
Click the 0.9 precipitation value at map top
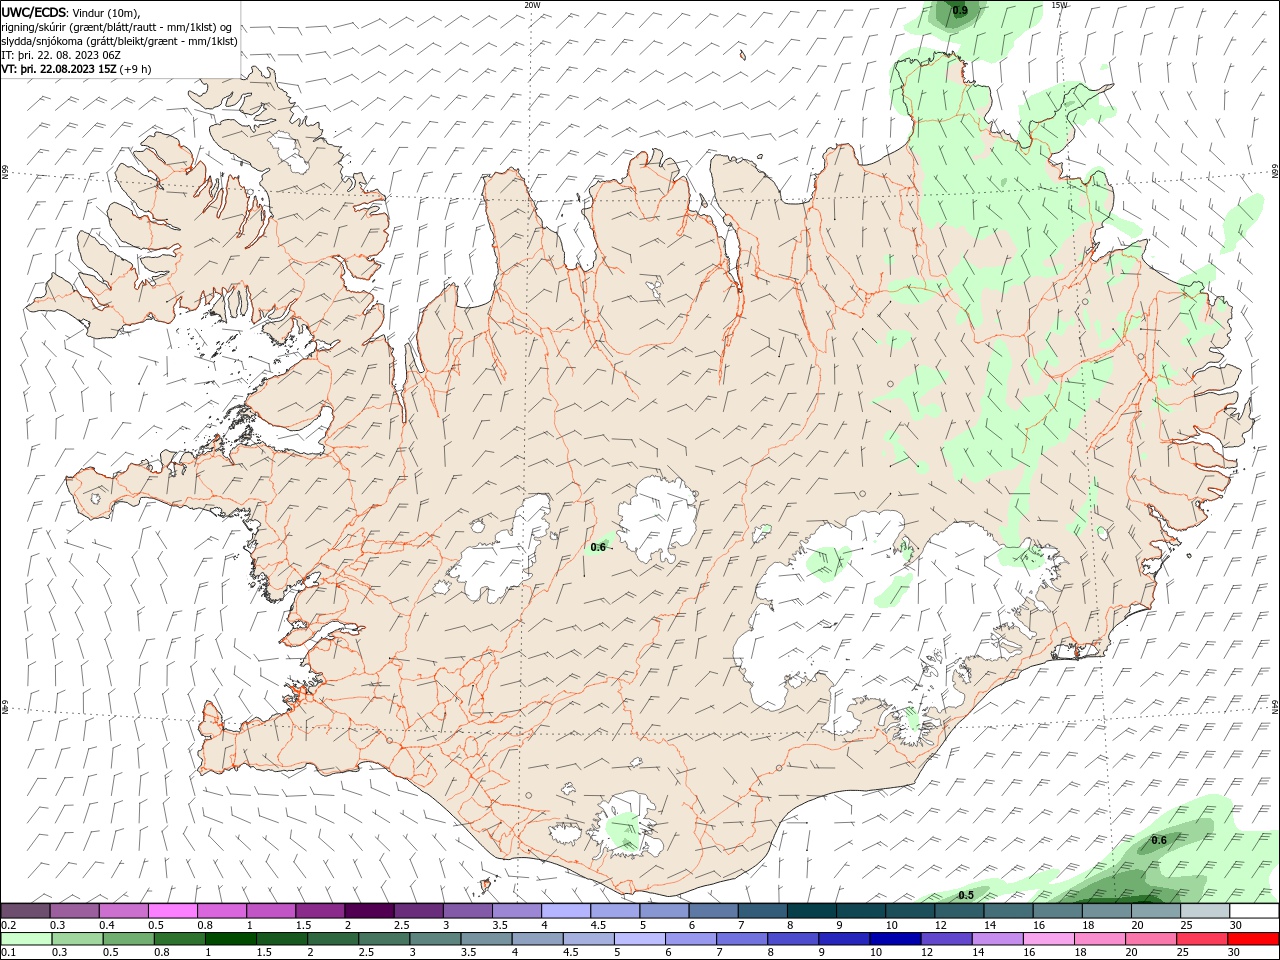tap(960, 10)
